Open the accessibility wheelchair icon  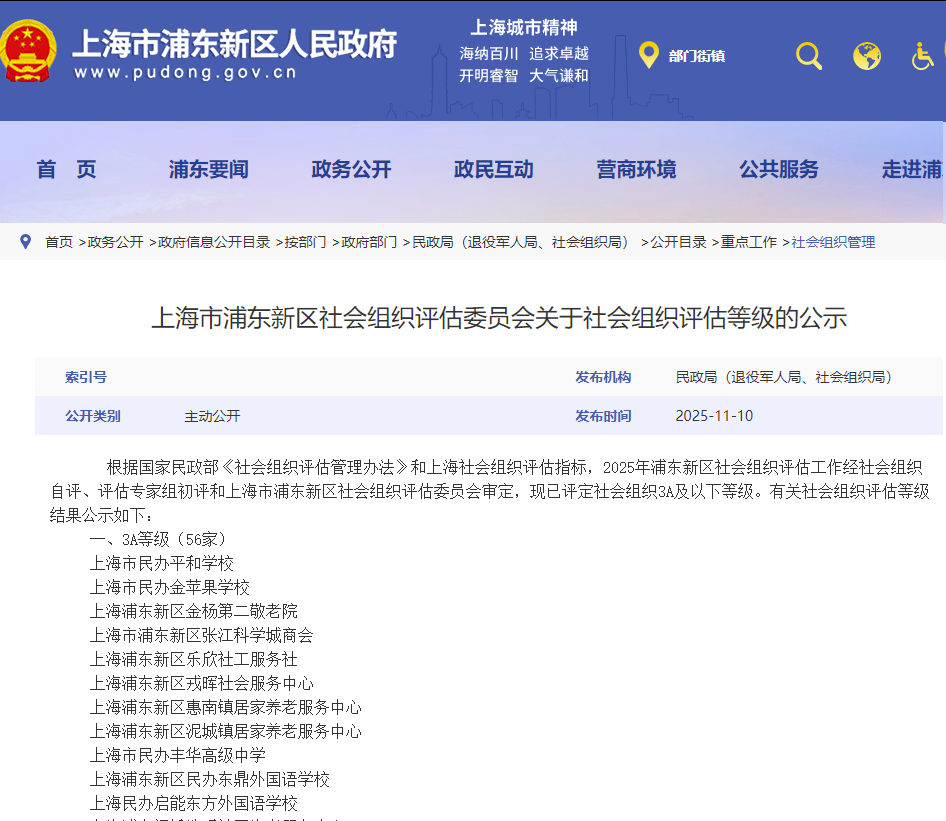point(922,56)
